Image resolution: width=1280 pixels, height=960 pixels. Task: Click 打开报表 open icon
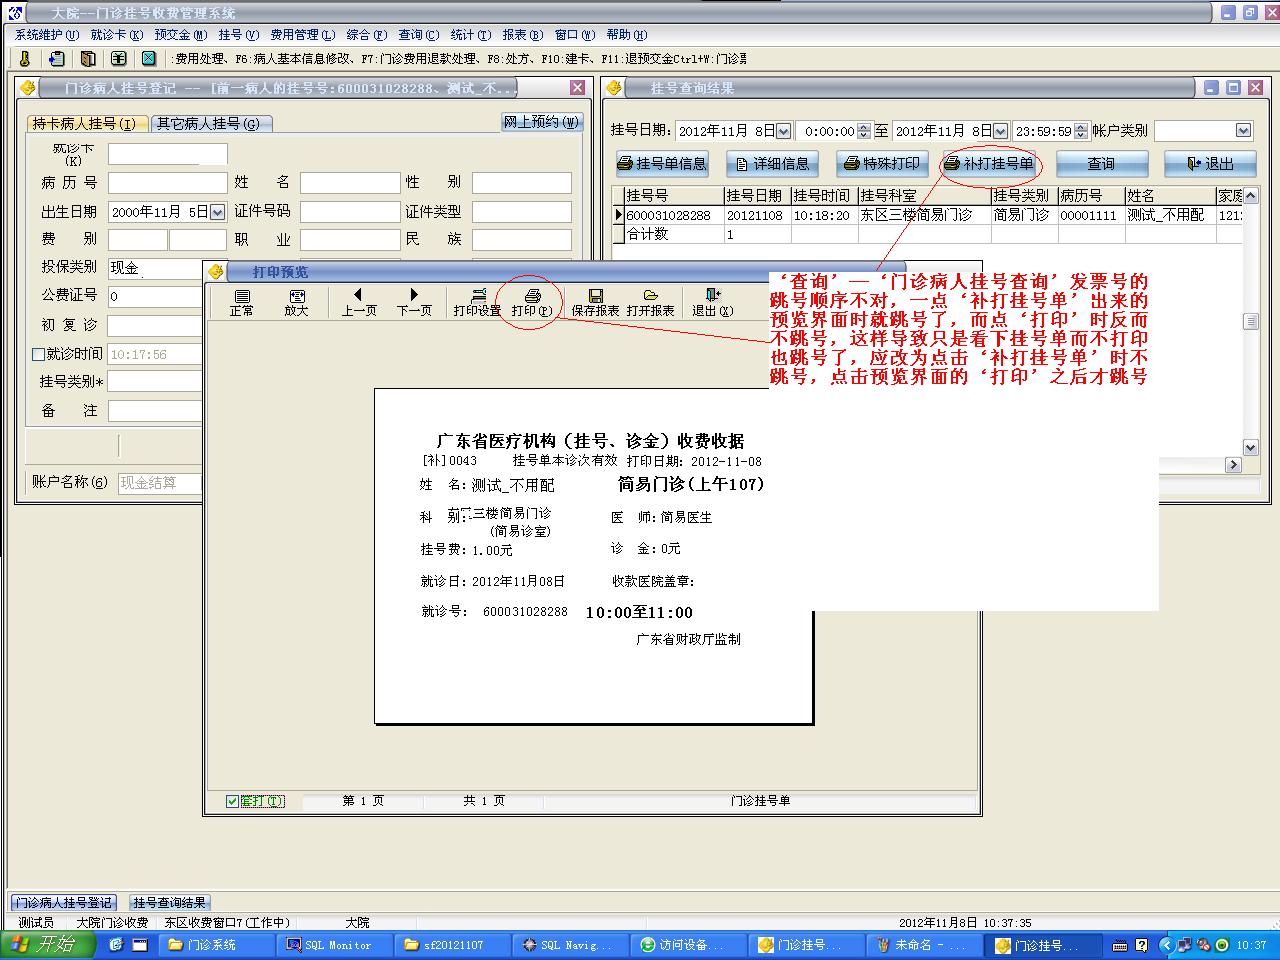[650, 302]
